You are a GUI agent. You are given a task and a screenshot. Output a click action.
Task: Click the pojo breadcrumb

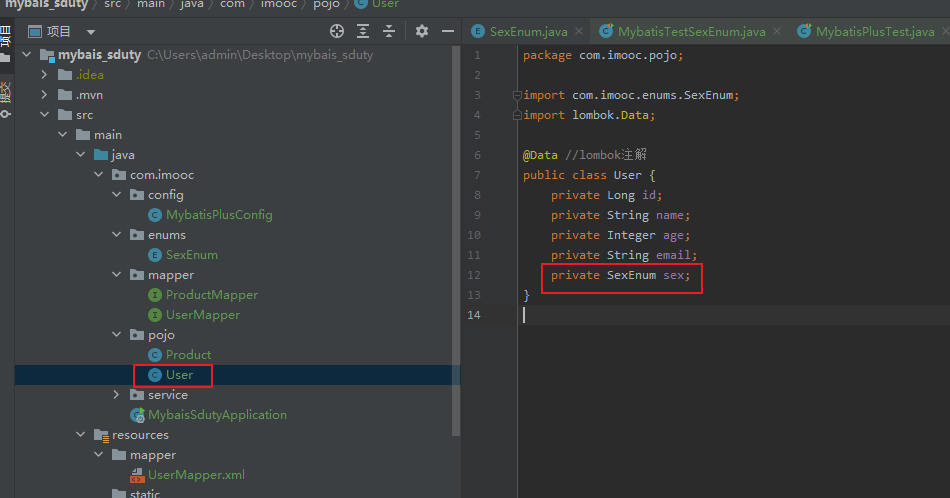[x=327, y=4]
